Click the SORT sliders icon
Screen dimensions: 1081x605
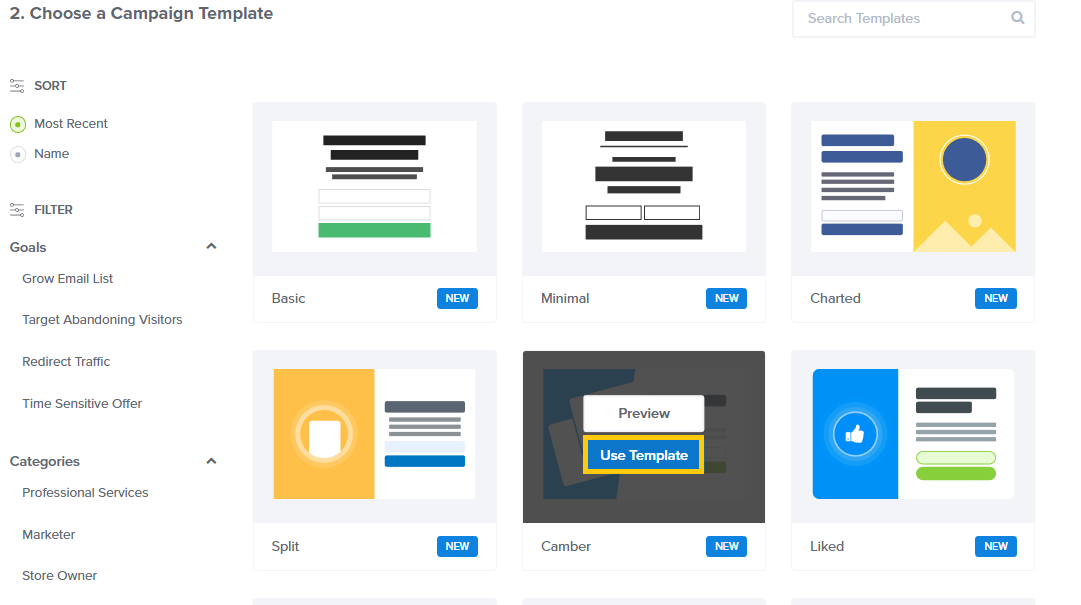[15, 85]
